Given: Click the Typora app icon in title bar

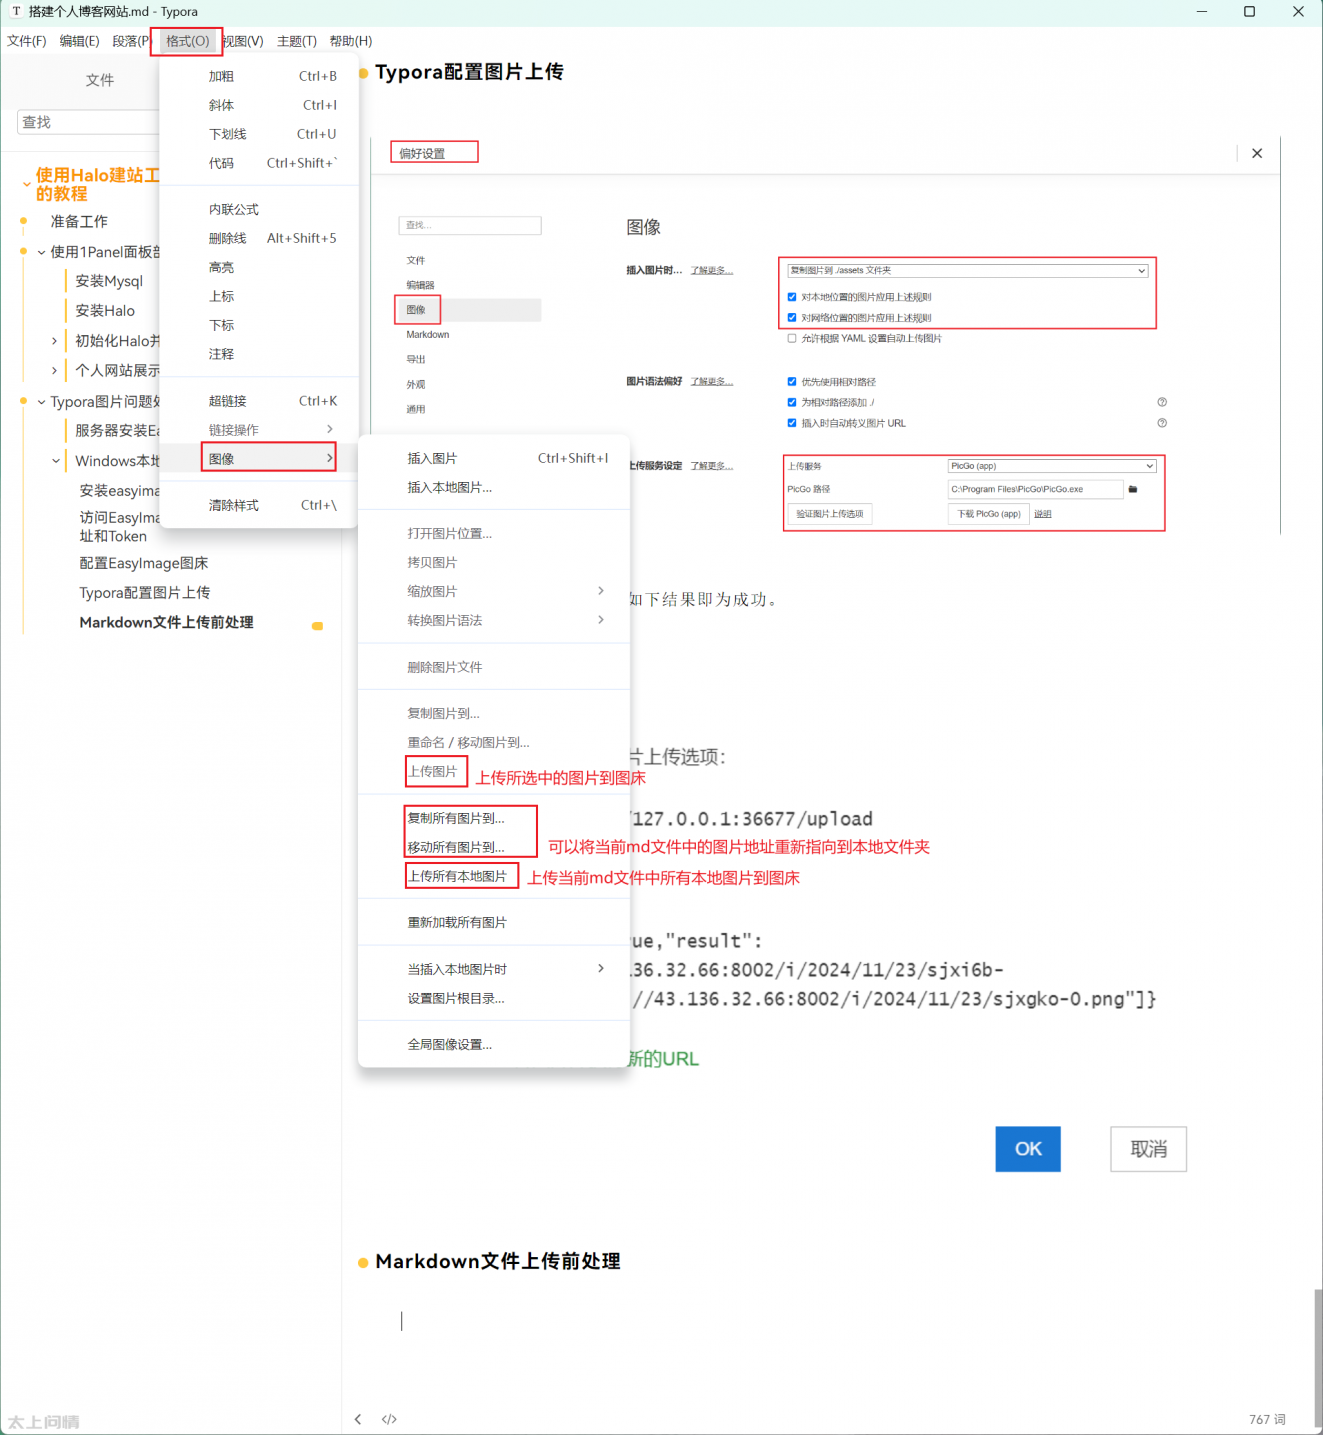Looking at the screenshot, I should [15, 11].
